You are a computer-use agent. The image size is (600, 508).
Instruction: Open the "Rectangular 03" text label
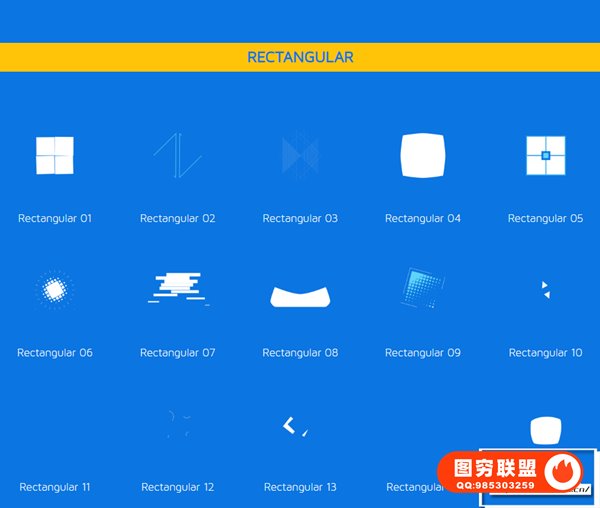click(300, 218)
